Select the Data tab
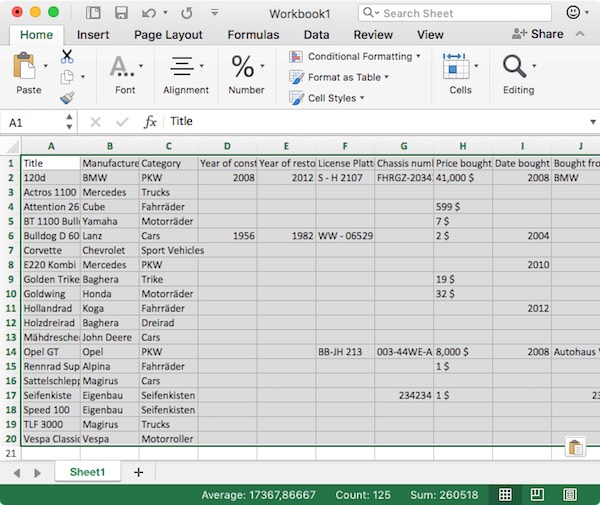Image resolution: width=600 pixels, height=505 pixels. (x=316, y=35)
